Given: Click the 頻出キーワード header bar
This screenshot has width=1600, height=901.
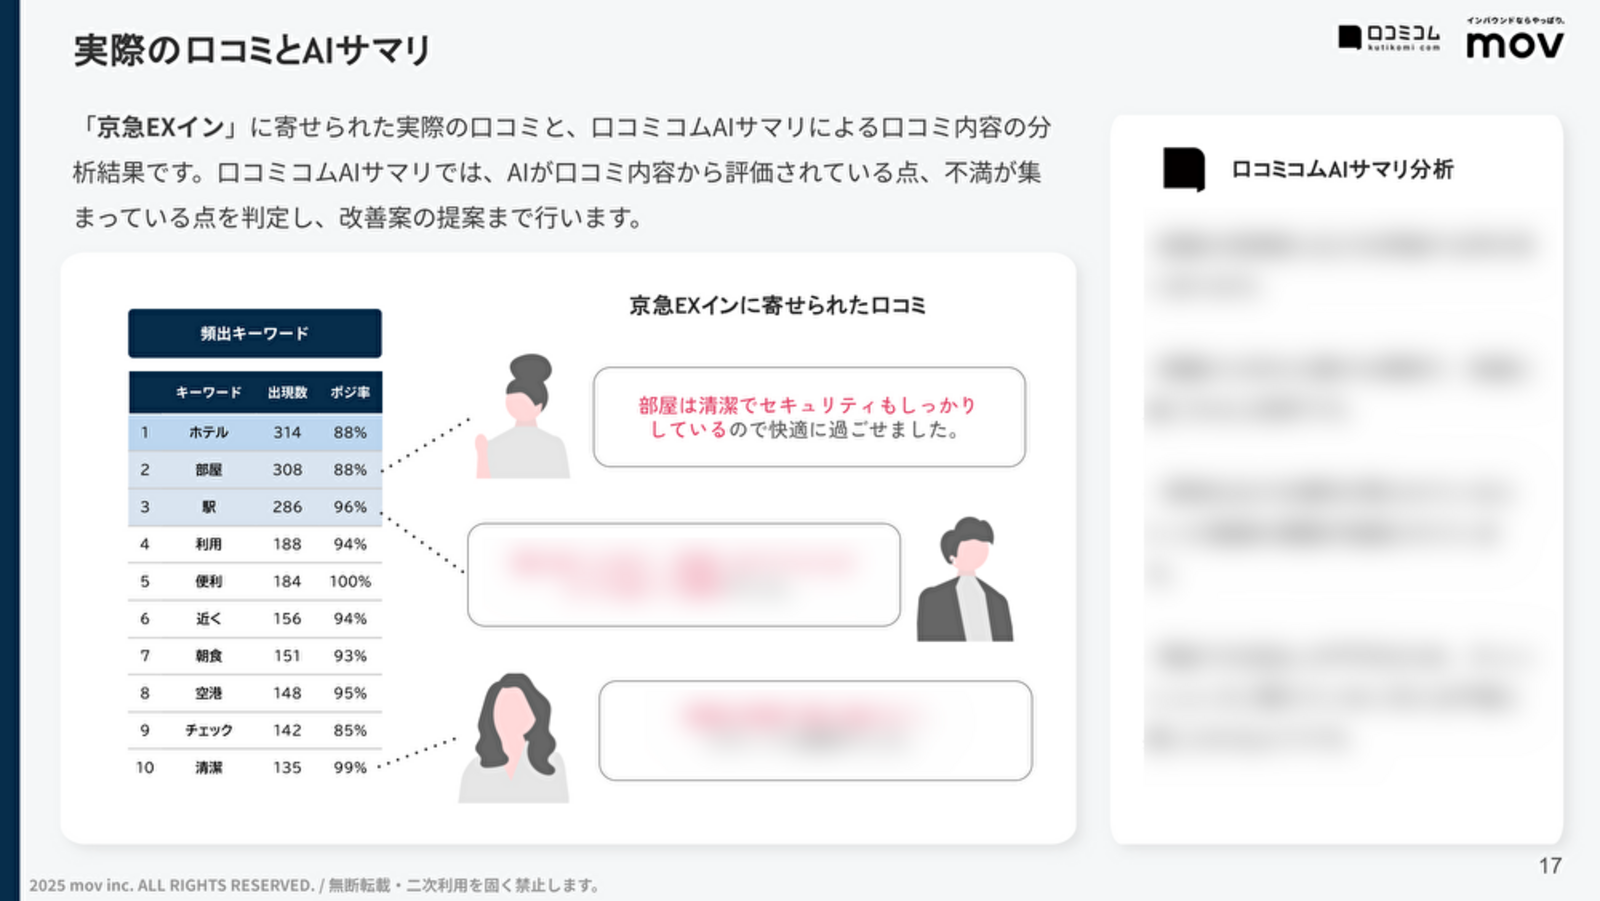Looking at the screenshot, I should (253, 334).
